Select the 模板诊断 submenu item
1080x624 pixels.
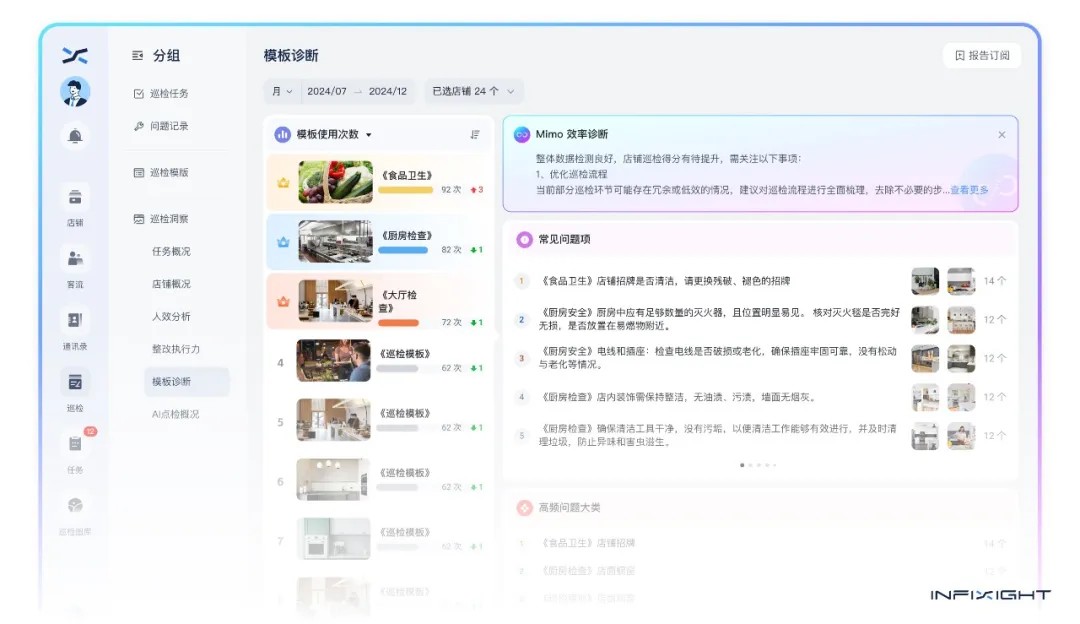(187, 382)
